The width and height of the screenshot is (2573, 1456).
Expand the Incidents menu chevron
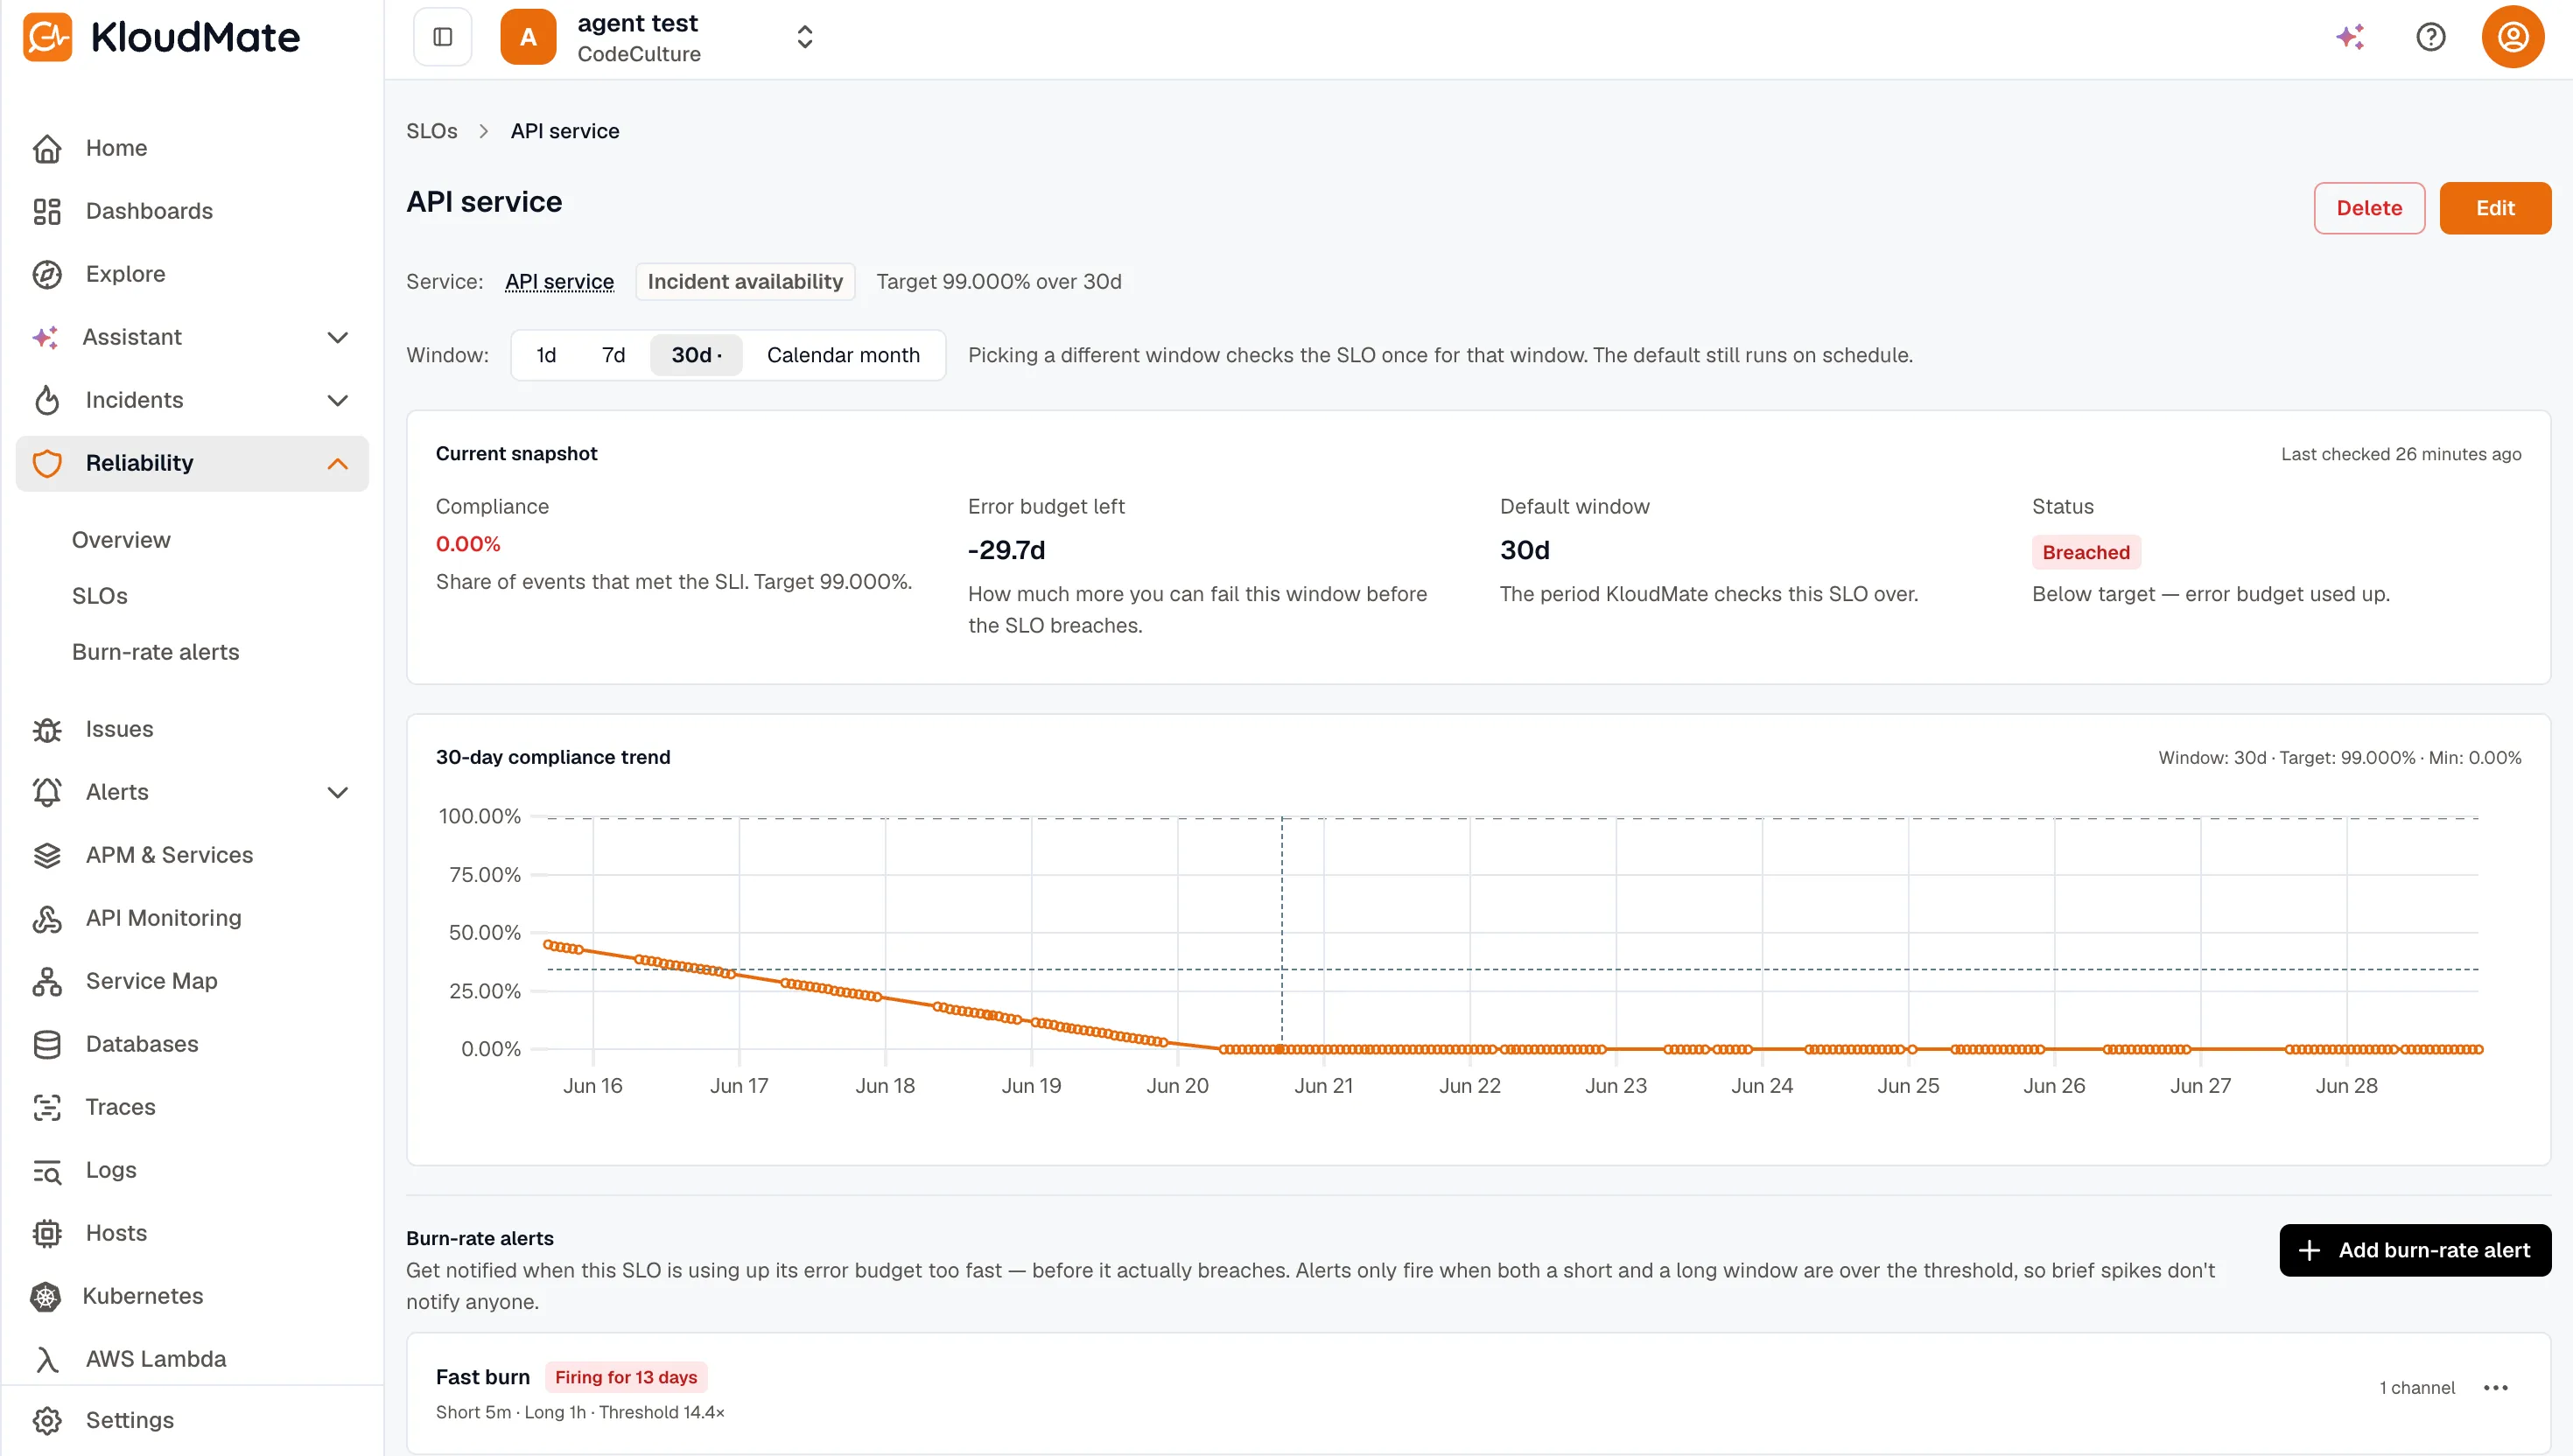click(x=338, y=400)
